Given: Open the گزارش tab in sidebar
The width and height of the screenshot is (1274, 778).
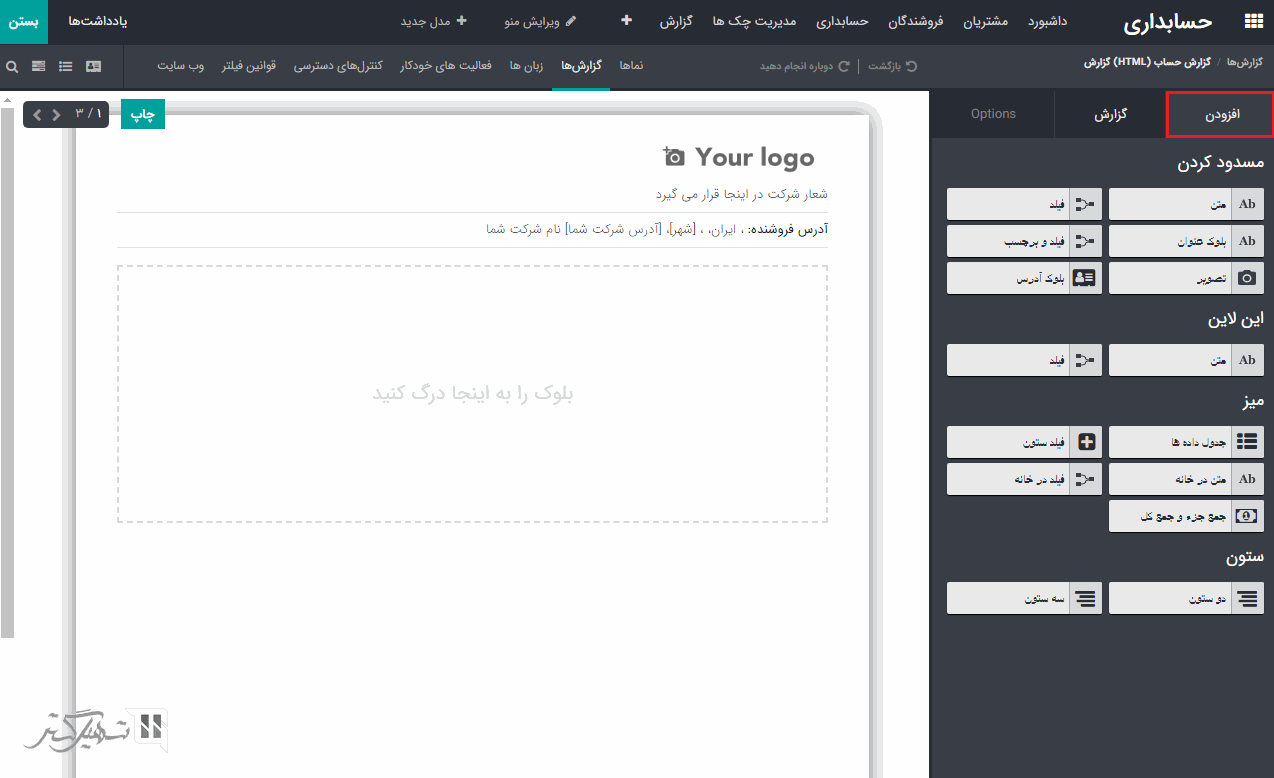Looking at the screenshot, I should click(1110, 114).
